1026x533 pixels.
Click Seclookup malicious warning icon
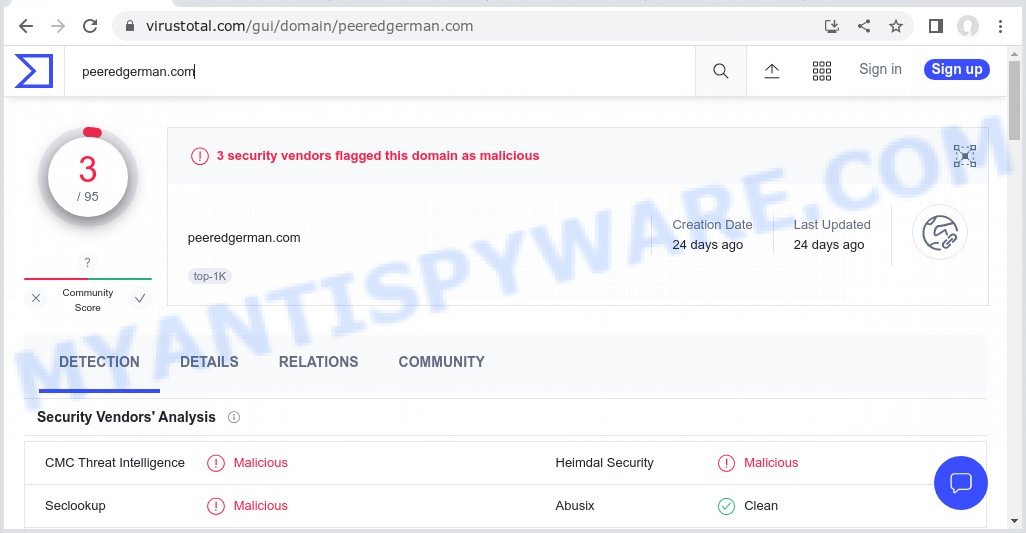point(216,506)
